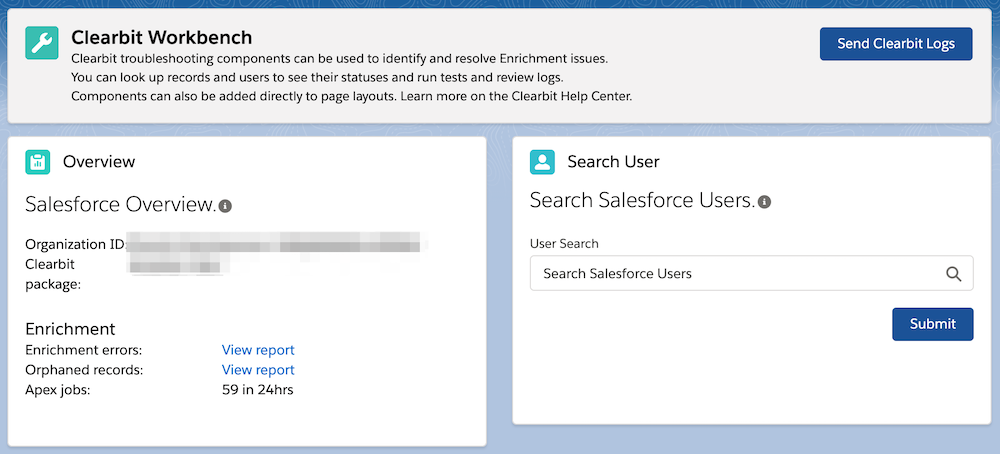Click the Search User panel title
This screenshot has height=454, width=1000.
pyautogui.click(x=614, y=162)
